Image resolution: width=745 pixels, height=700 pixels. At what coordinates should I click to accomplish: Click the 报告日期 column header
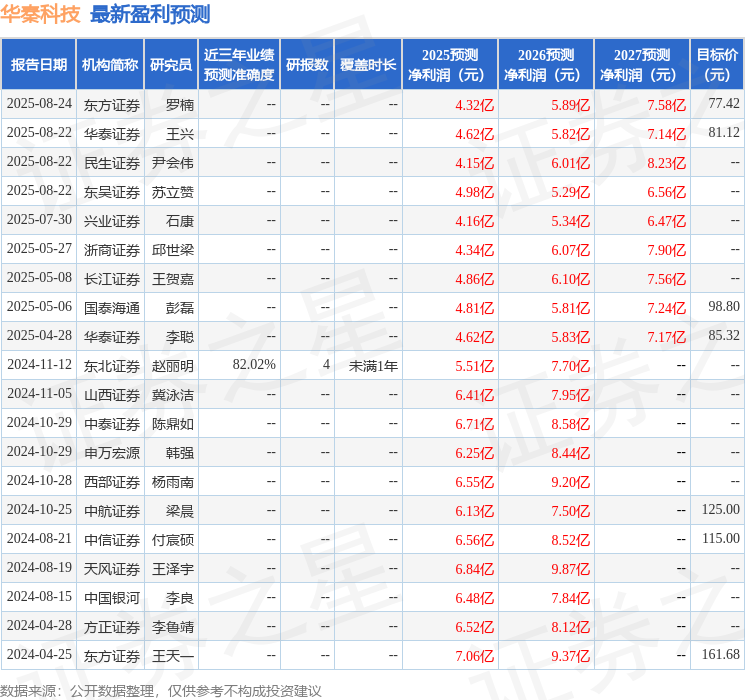[x=38, y=65]
